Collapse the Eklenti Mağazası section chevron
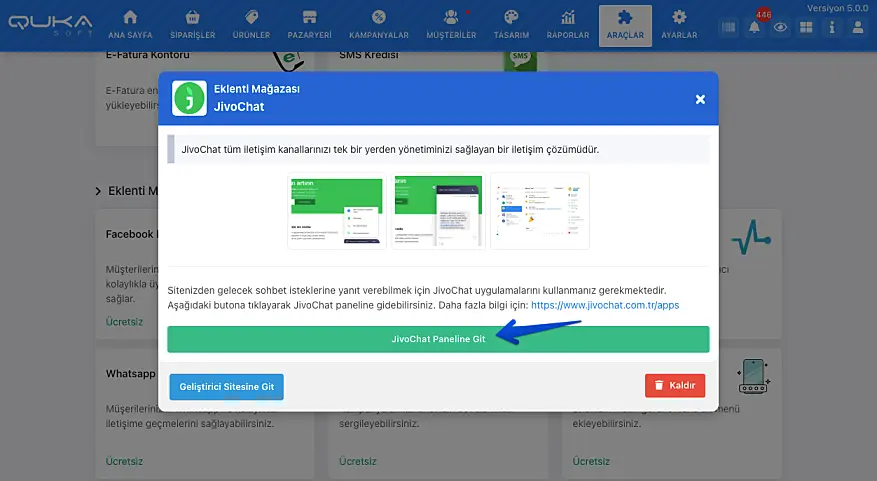The height and width of the screenshot is (481, 877). click(98, 191)
